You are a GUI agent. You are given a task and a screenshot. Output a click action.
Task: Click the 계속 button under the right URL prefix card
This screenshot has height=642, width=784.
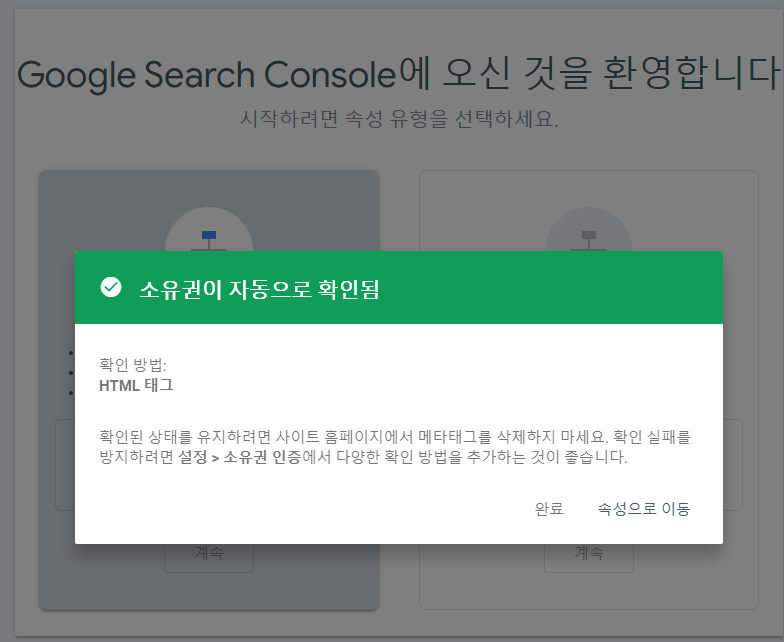pyautogui.click(x=589, y=554)
